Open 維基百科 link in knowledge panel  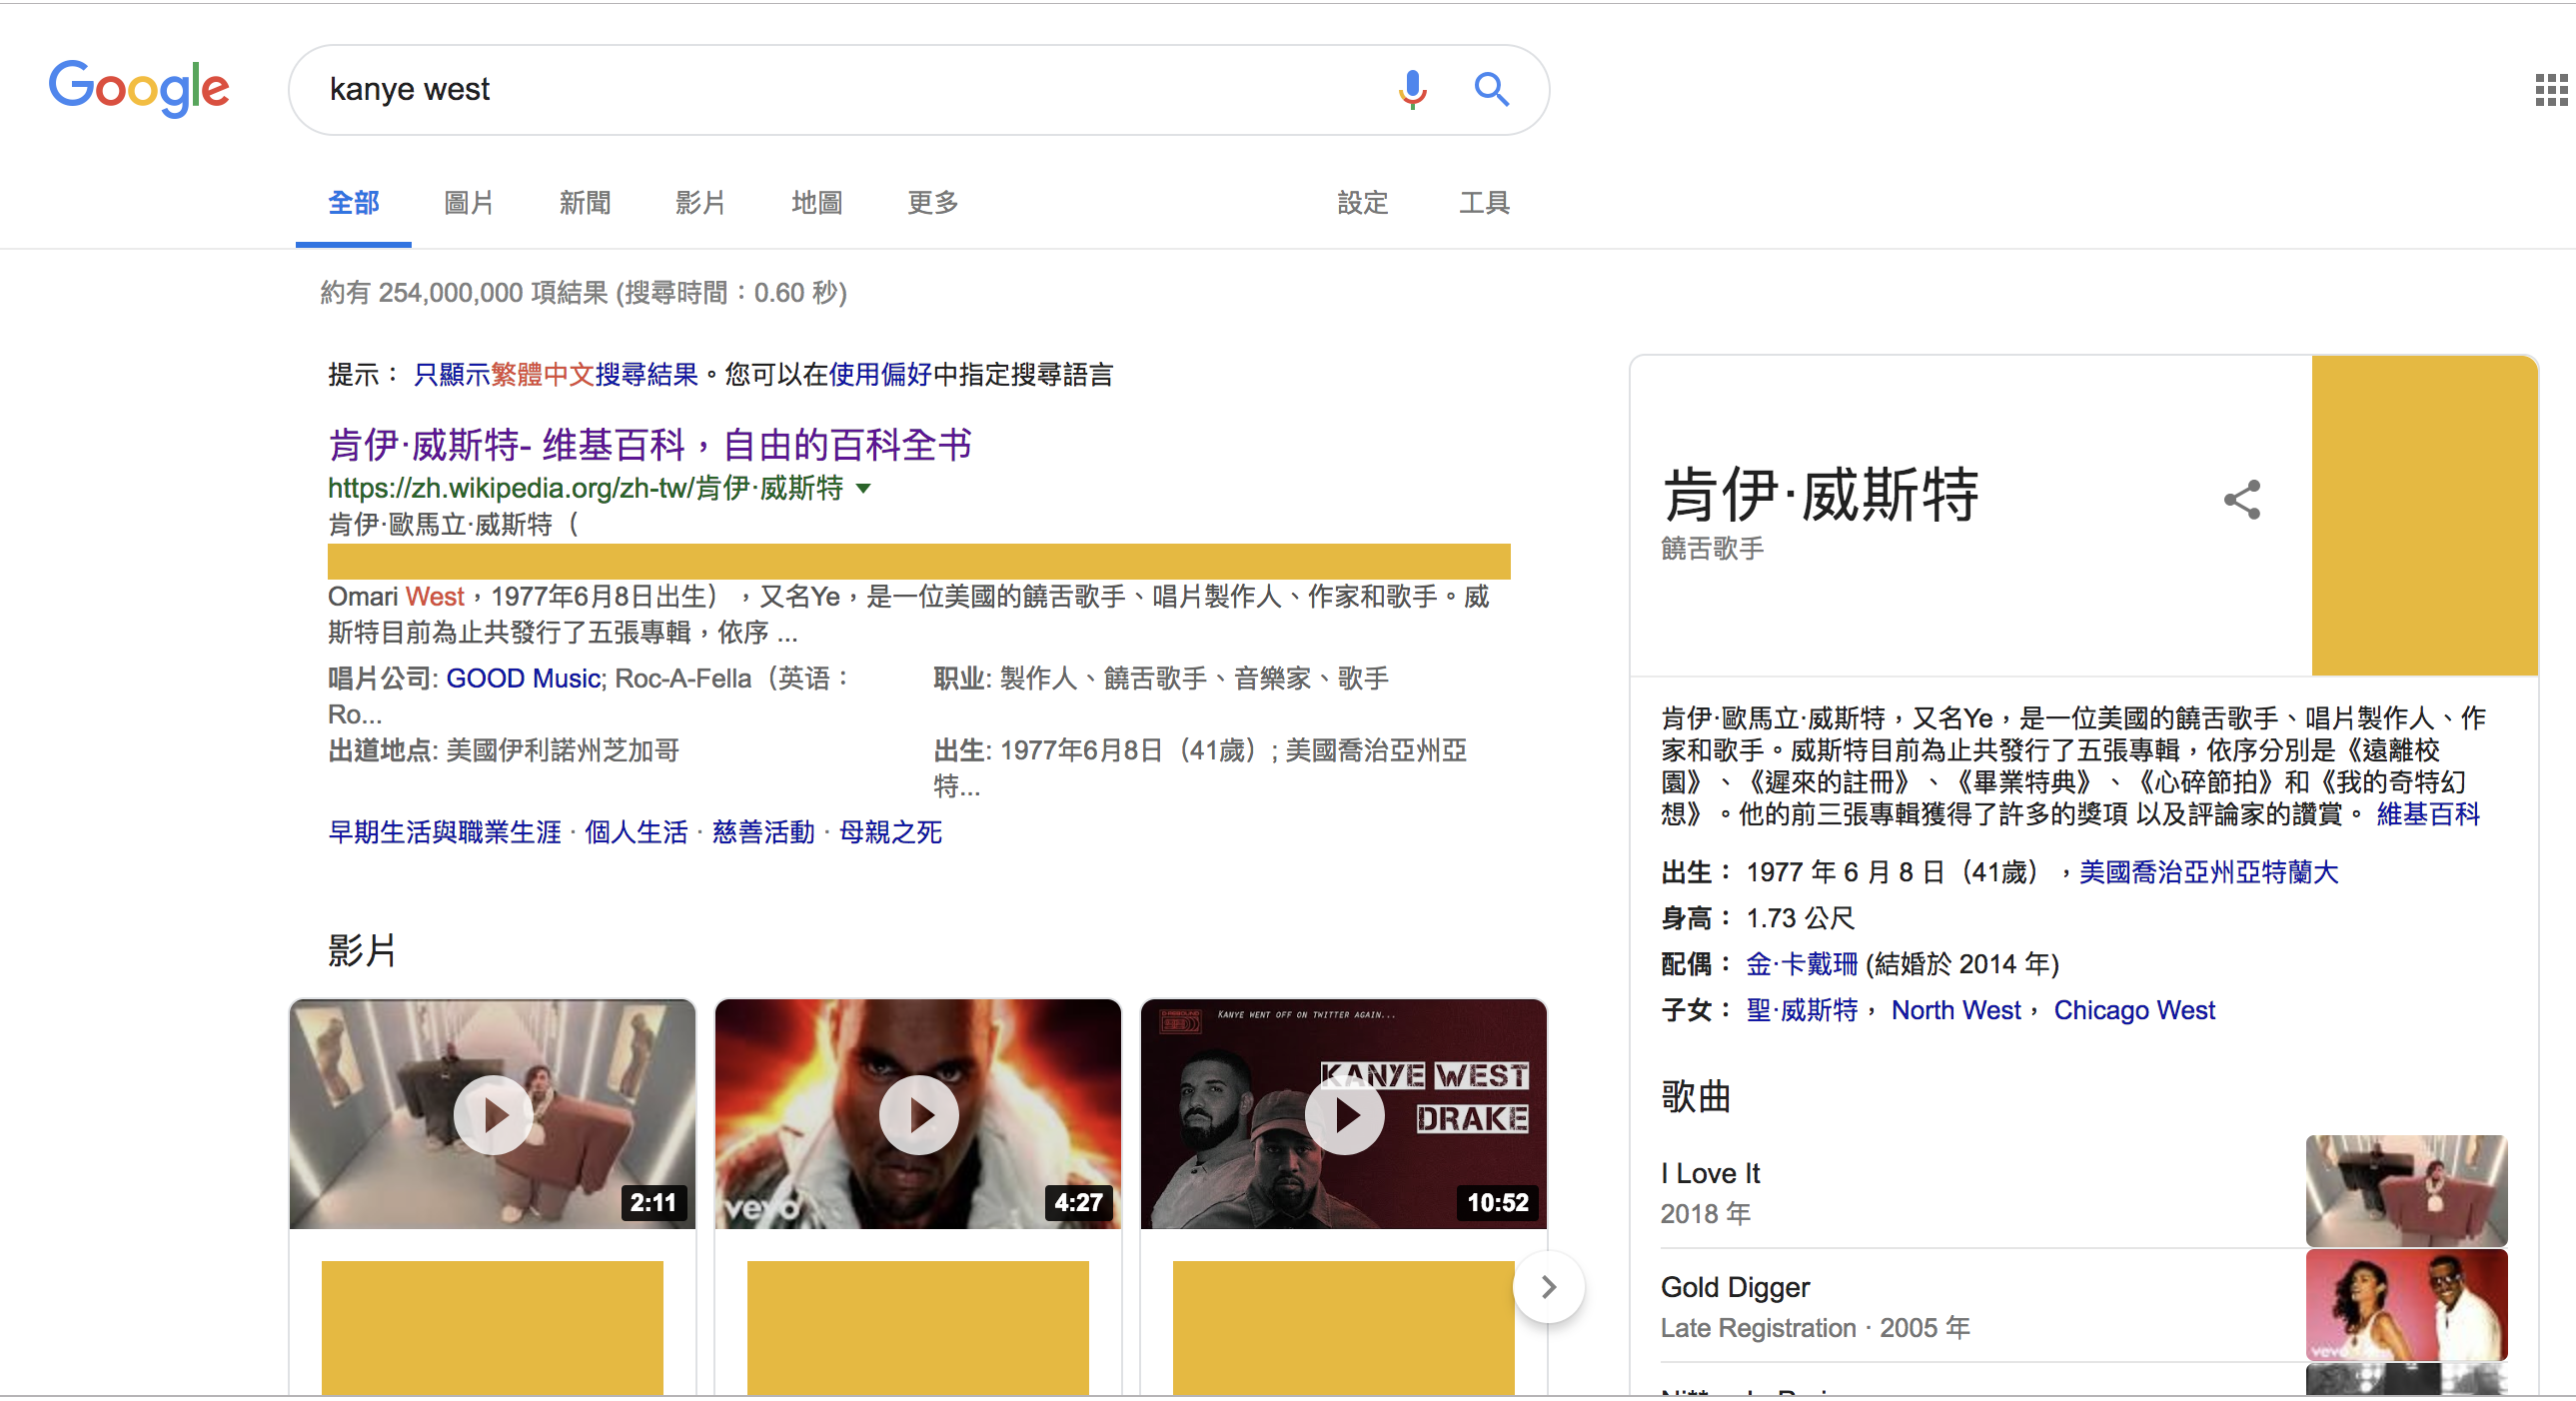pos(2428,814)
